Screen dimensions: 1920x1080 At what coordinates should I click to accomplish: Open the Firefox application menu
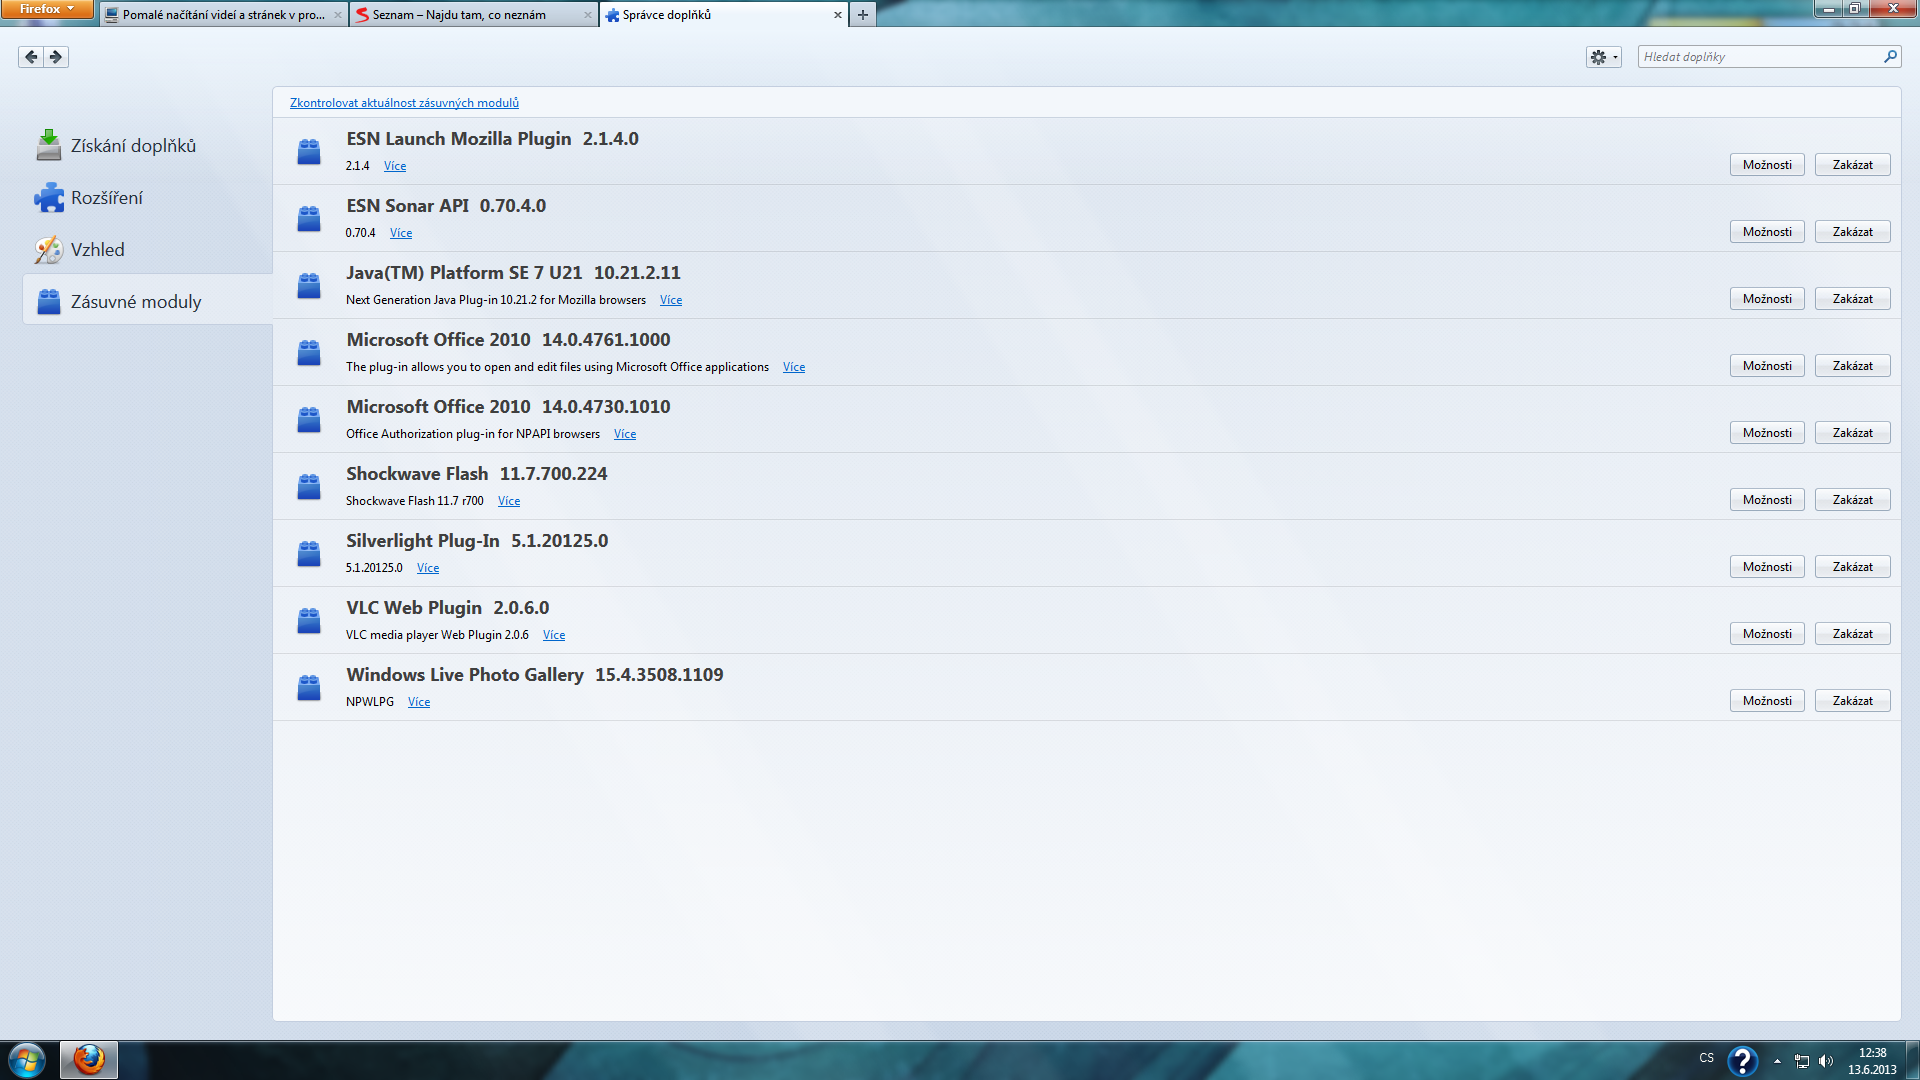click(x=46, y=9)
